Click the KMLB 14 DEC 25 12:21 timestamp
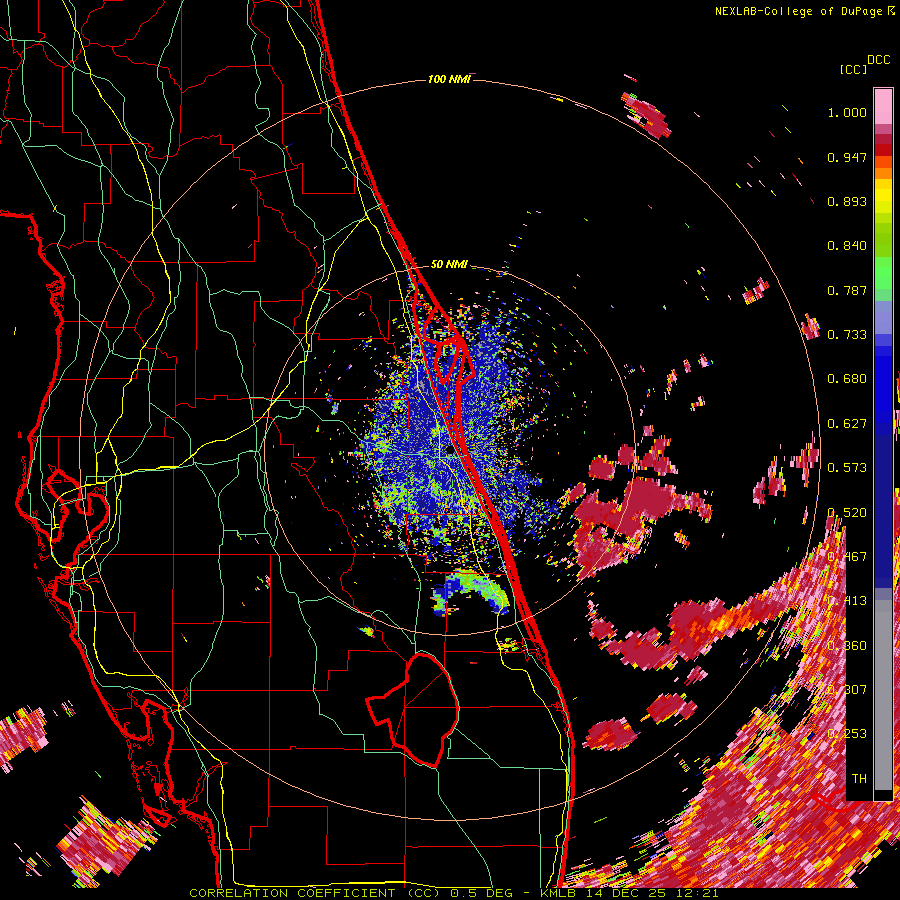900x900 pixels. (629, 893)
